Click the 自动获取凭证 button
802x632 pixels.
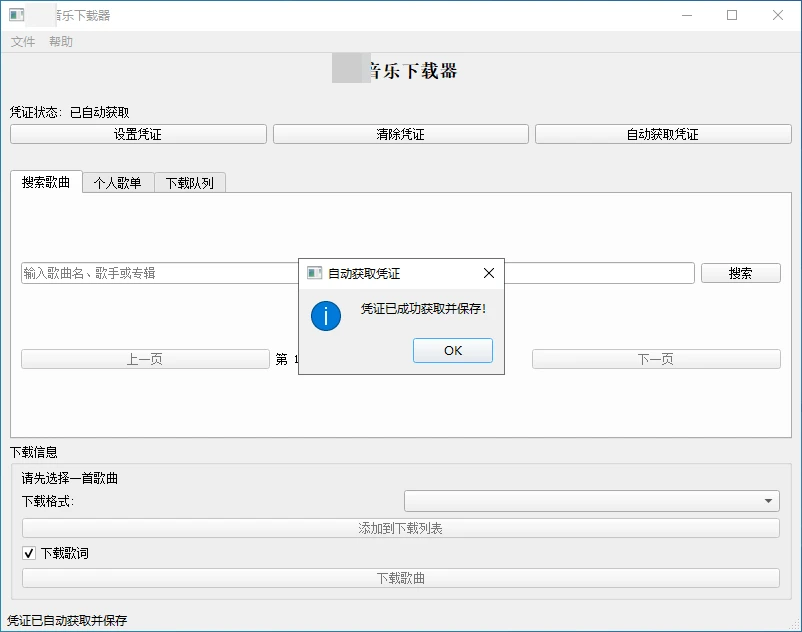click(662, 134)
